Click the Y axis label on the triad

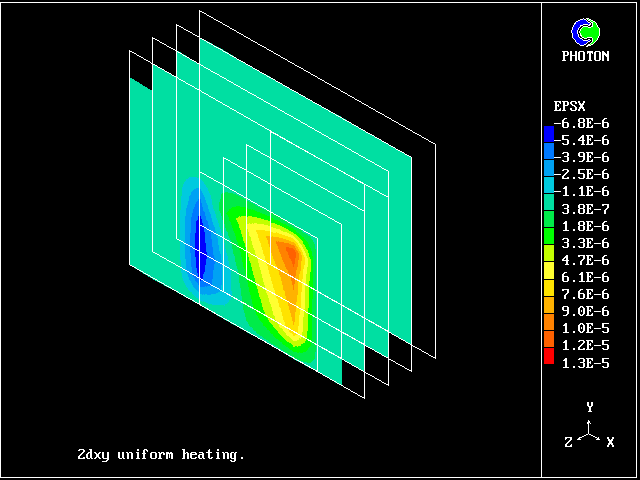(590, 407)
